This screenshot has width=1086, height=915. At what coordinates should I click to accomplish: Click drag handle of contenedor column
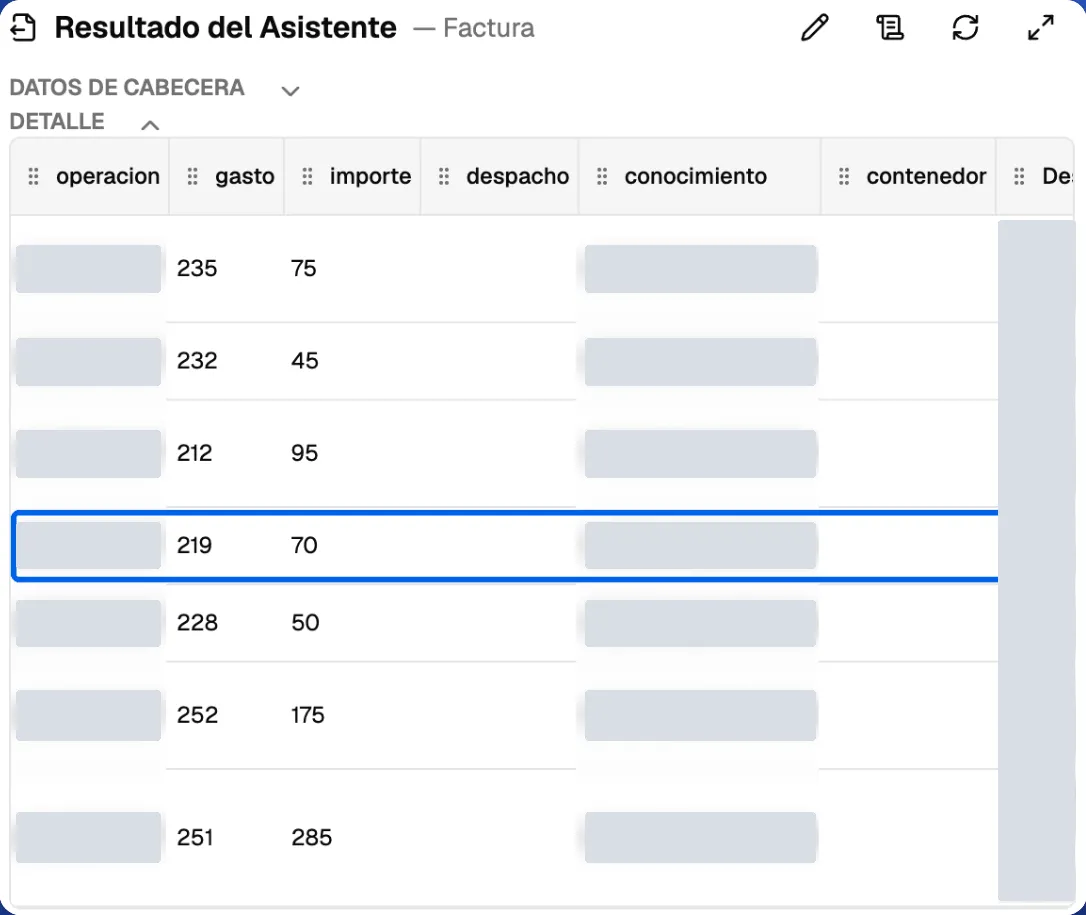tap(844, 177)
